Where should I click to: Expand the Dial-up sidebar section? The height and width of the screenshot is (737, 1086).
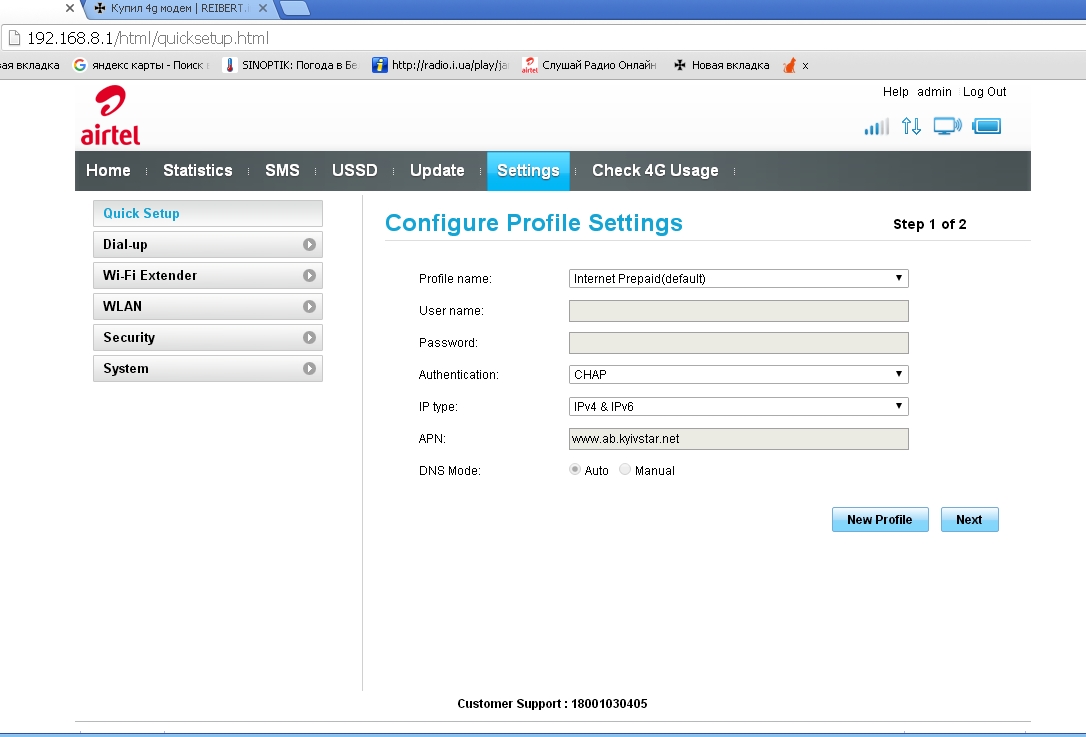coord(208,245)
